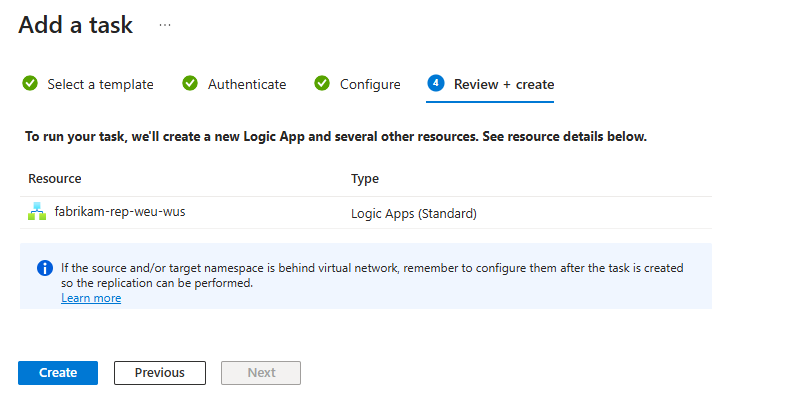Click the blue step 4 number badge
This screenshot has height=400, width=800.
point(435,84)
